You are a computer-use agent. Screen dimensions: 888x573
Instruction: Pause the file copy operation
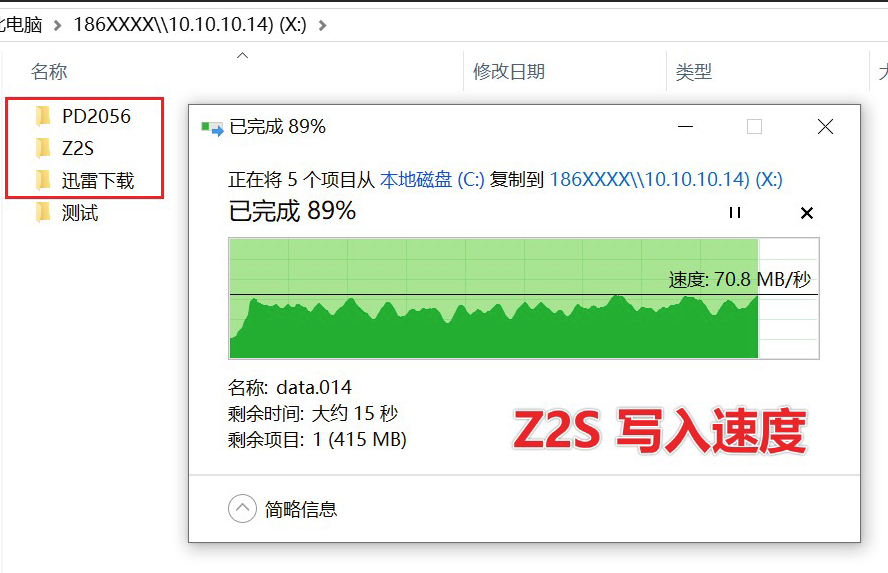tap(735, 213)
